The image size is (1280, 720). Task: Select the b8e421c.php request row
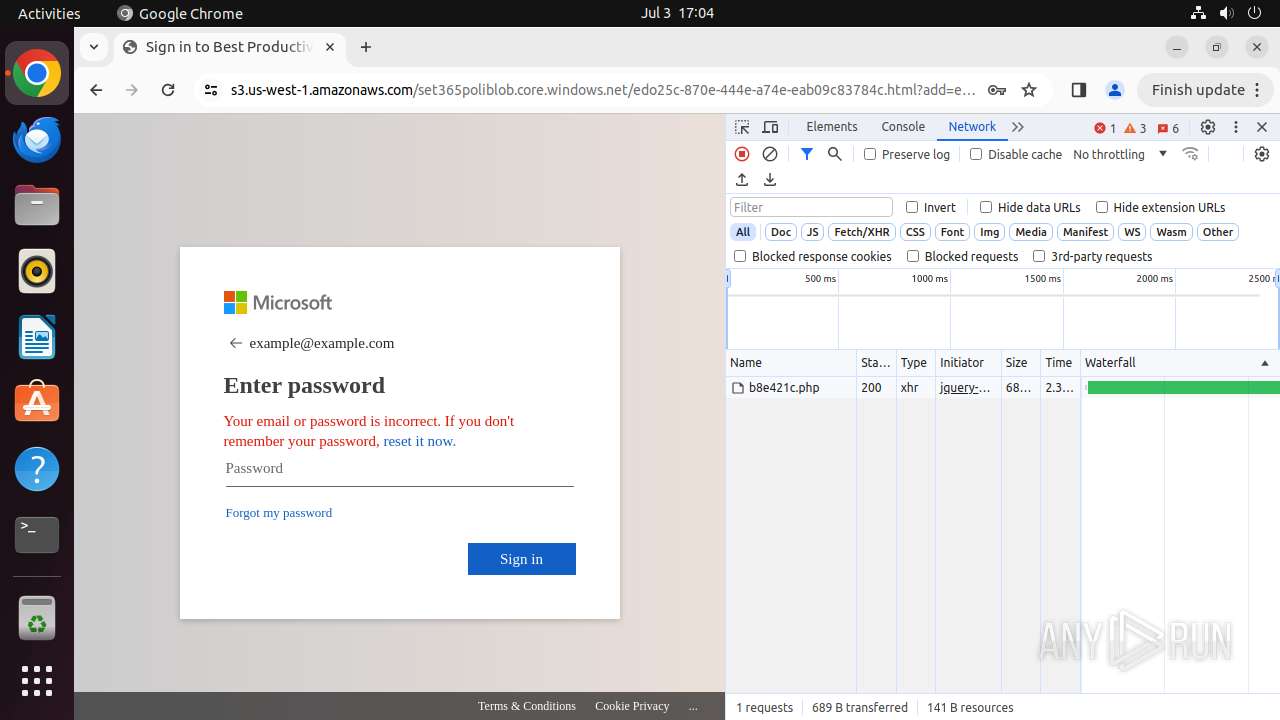pyautogui.click(x=1003, y=388)
